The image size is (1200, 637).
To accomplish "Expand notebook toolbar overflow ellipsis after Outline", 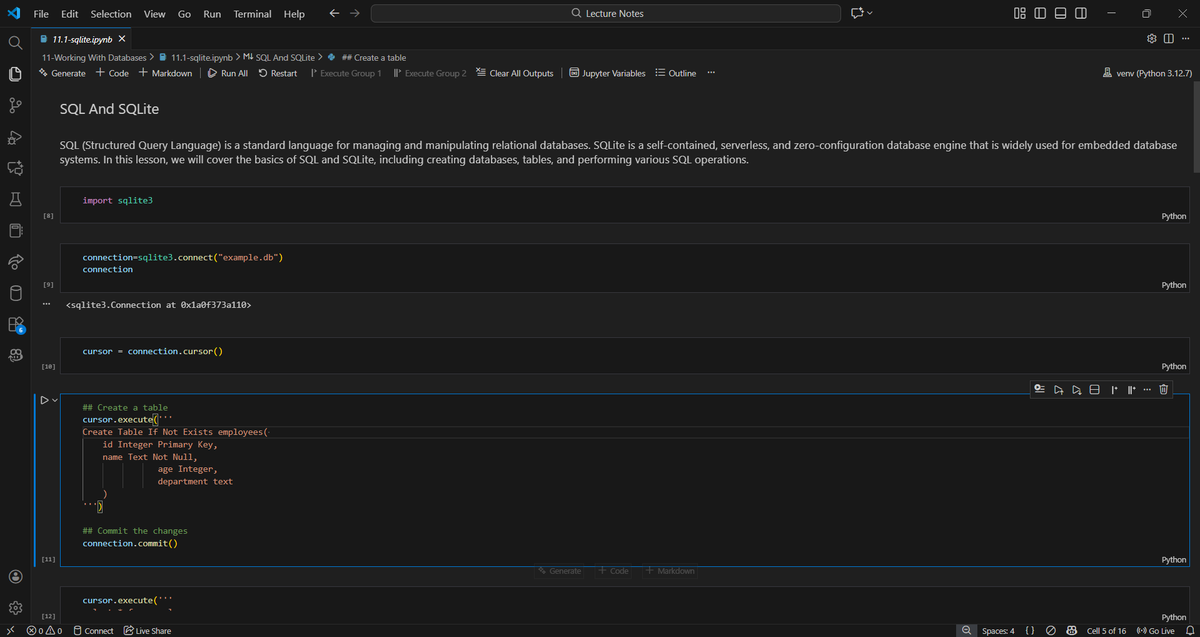I will tap(710, 73).
